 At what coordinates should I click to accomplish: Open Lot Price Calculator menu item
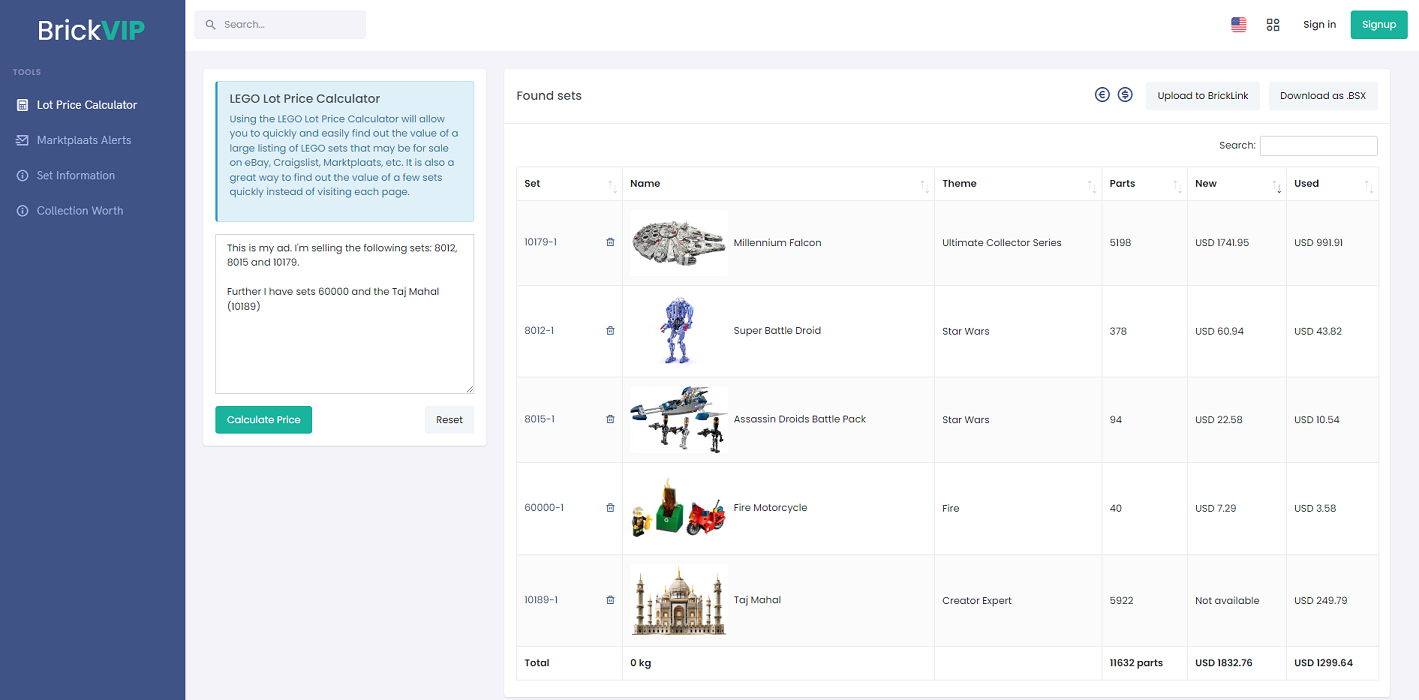click(87, 105)
